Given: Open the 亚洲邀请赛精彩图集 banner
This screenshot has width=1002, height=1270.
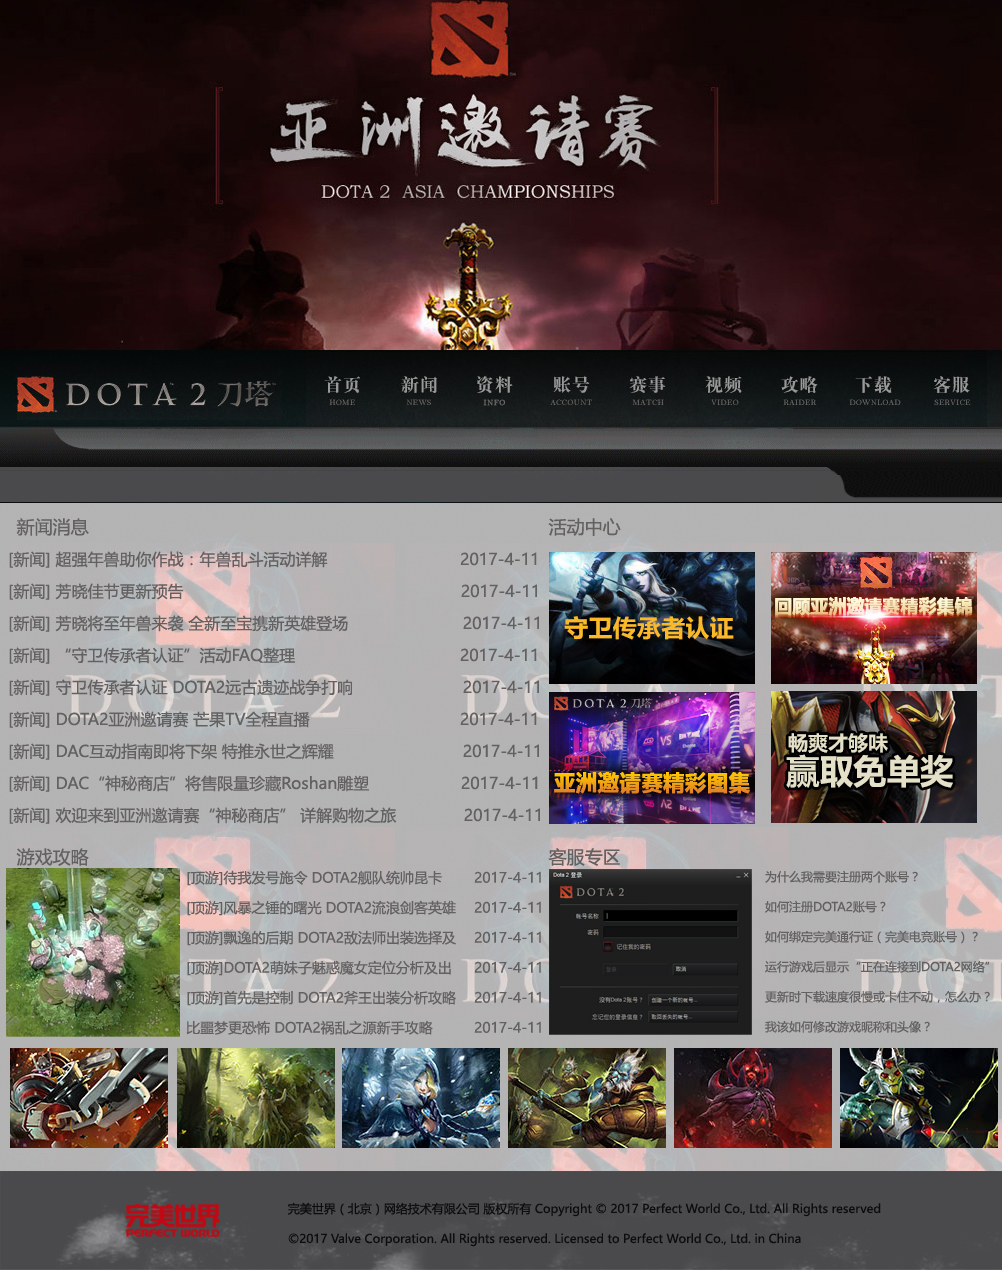Looking at the screenshot, I should coord(651,757).
